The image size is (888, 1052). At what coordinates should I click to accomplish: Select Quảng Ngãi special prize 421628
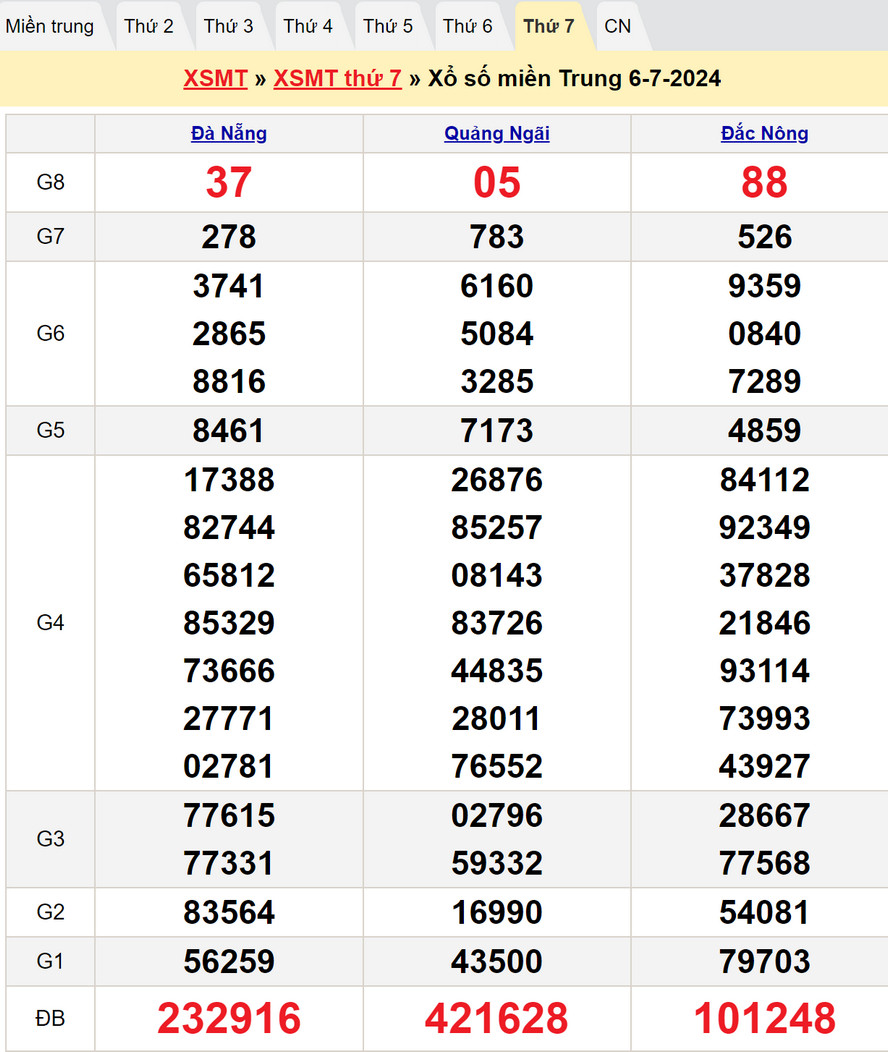pyautogui.click(x=497, y=1018)
